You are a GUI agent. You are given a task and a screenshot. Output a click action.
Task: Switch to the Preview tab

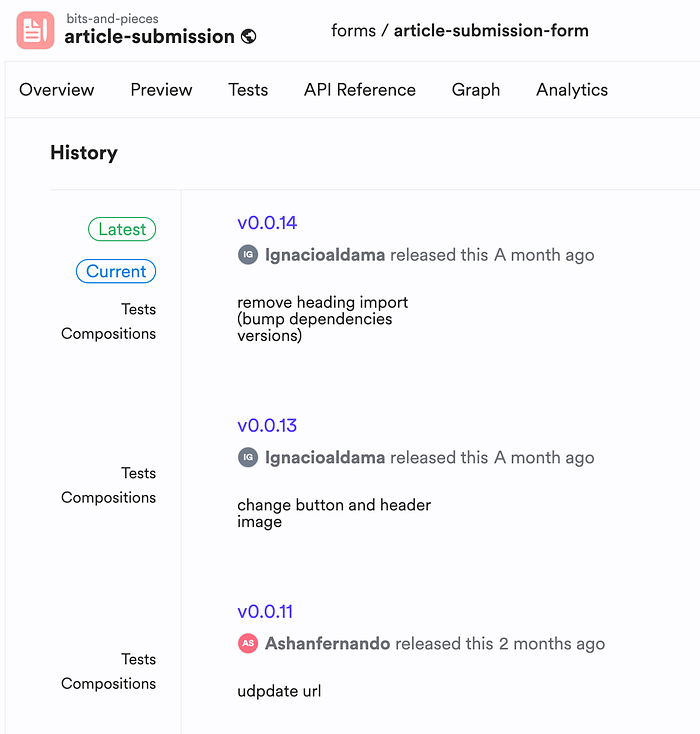[x=161, y=90]
